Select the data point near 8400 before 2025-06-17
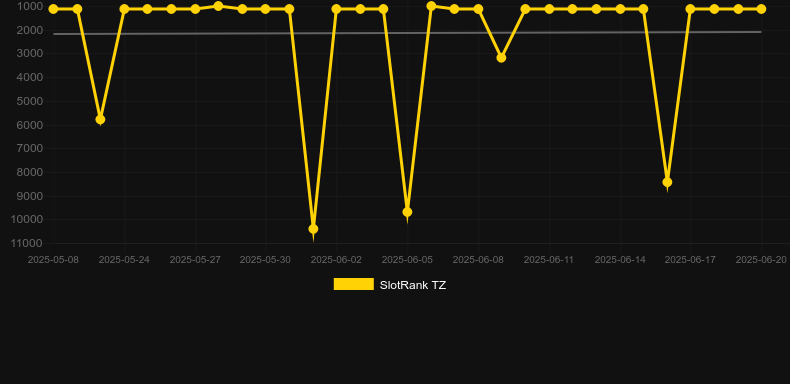Image resolution: width=790 pixels, height=384 pixels. [667, 182]
